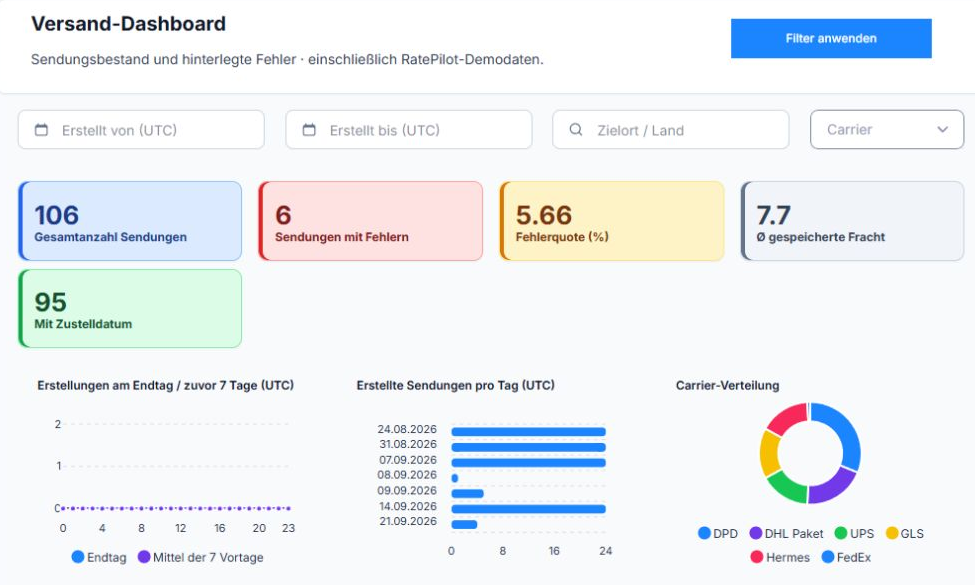Click the Erstellte Sendungen pro Tag title
The width and height of the screenshot is (975, 585).
point(455,385)
